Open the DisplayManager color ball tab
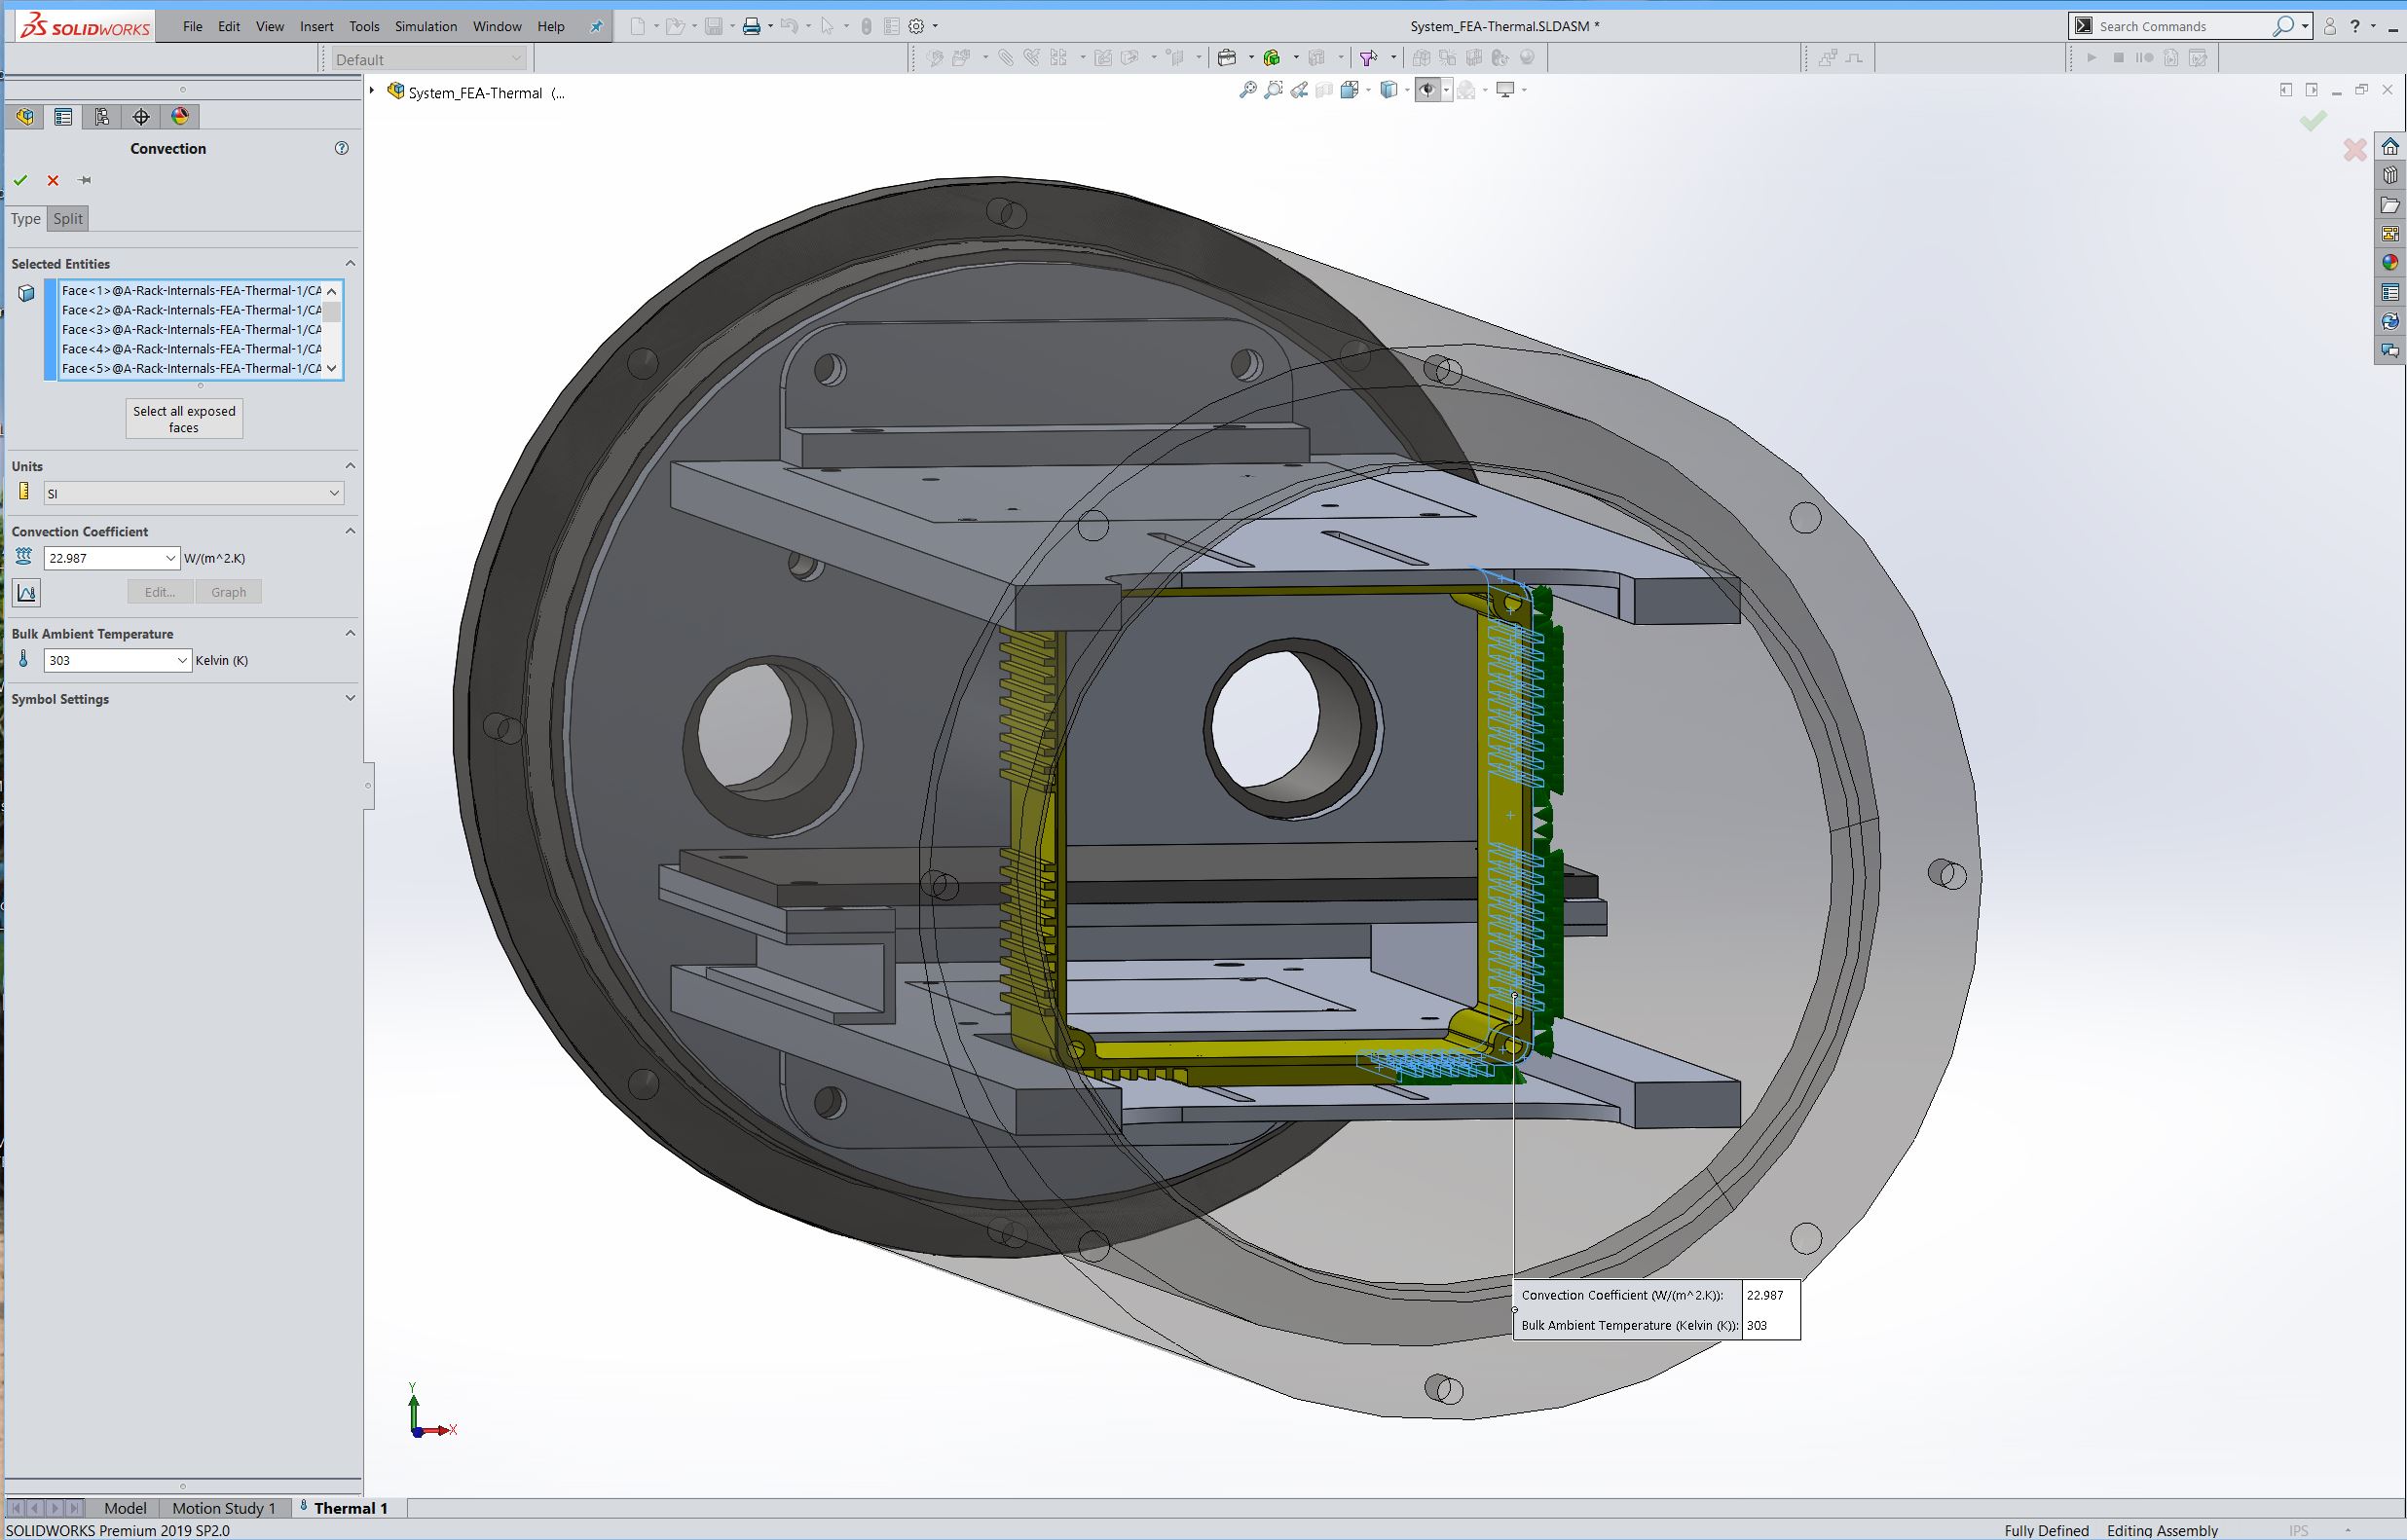Viewport: 2407px width, 1540px height. pyautogui.click(x=180, y=117)
